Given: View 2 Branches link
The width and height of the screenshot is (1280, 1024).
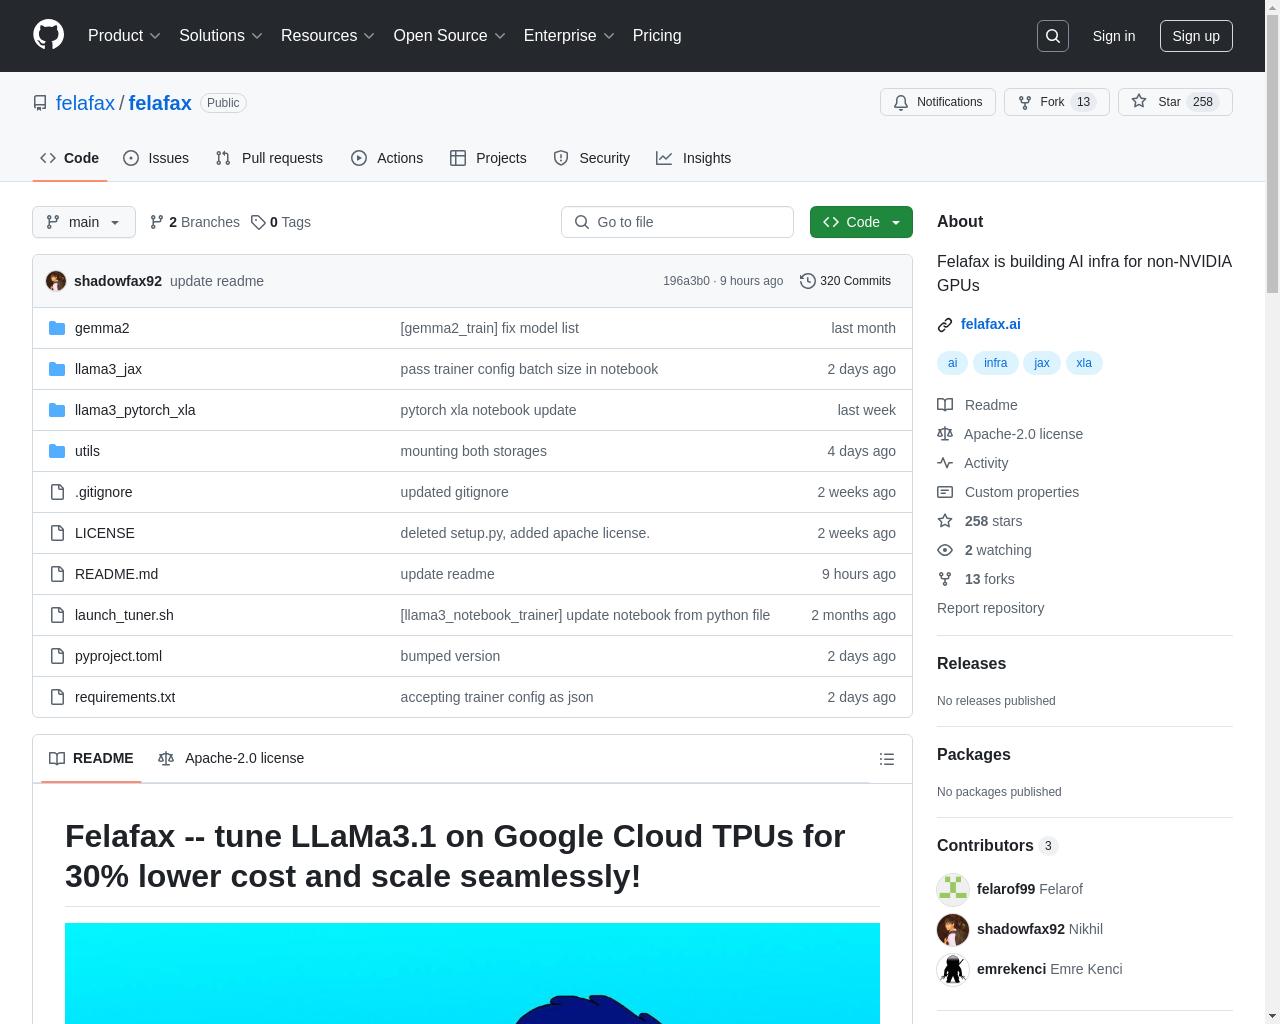Looking at the screenshot, I should pyautogui.click(x=195, y=222).
